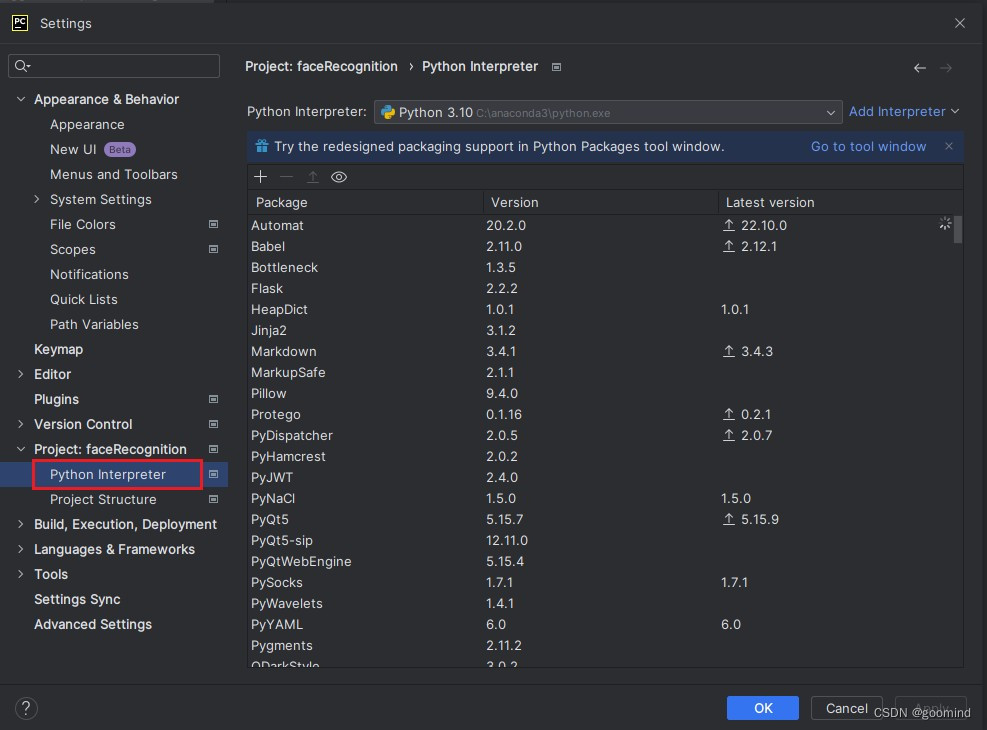Select Keymap in settings tree
The image size is (987, 730).
[59, 349]
